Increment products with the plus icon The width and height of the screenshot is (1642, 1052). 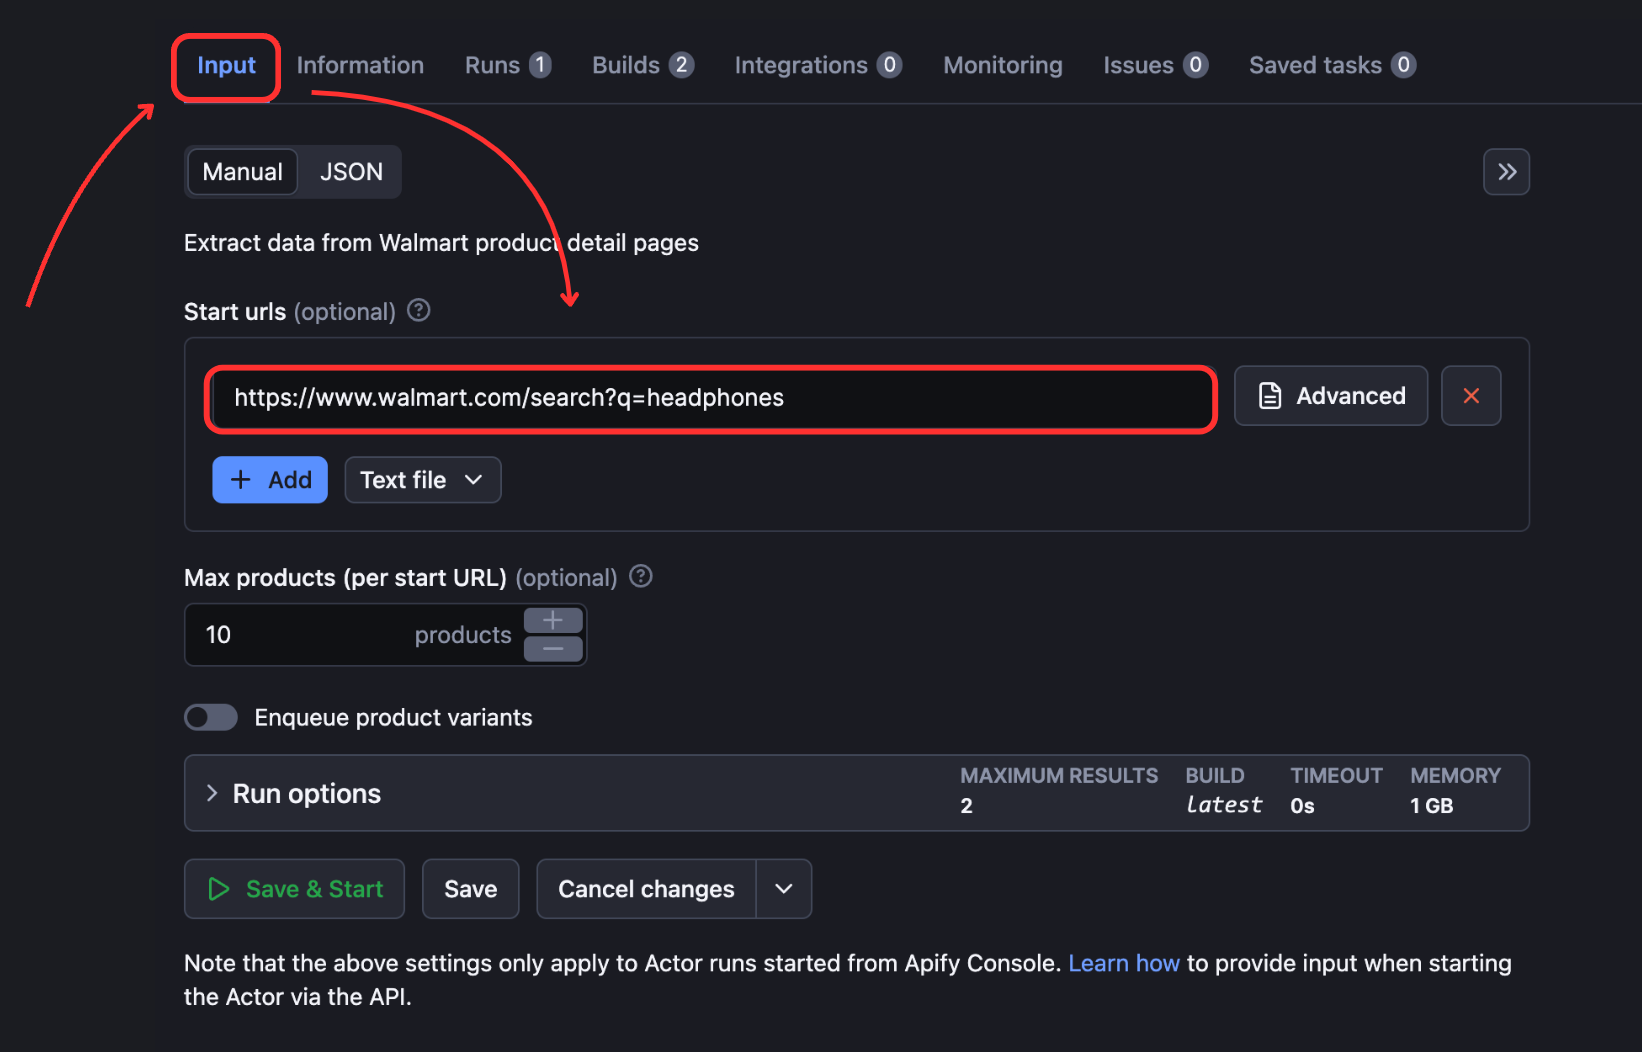(x=552, y=619)
